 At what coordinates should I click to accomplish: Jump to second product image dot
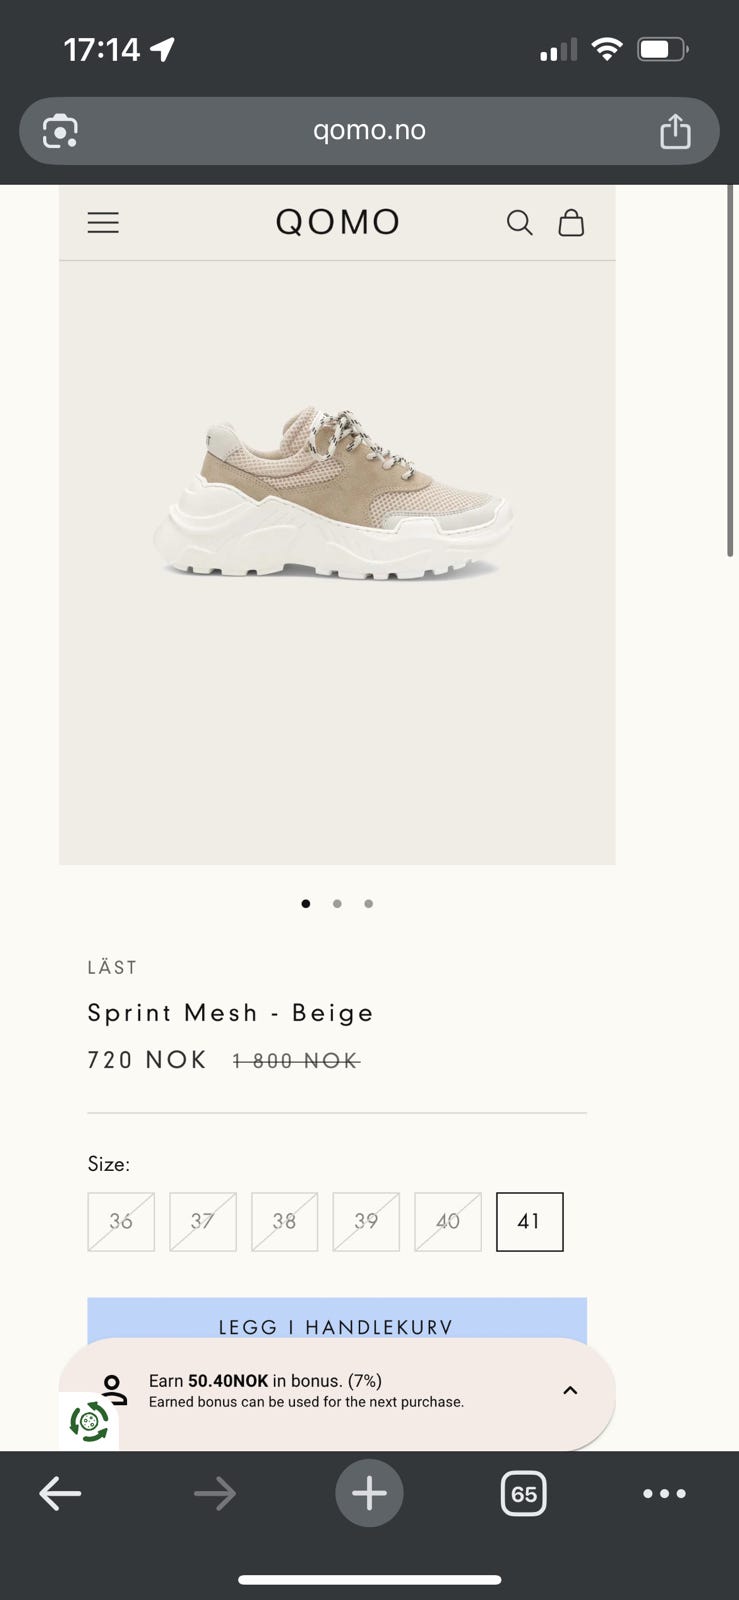tap(337, 903)
